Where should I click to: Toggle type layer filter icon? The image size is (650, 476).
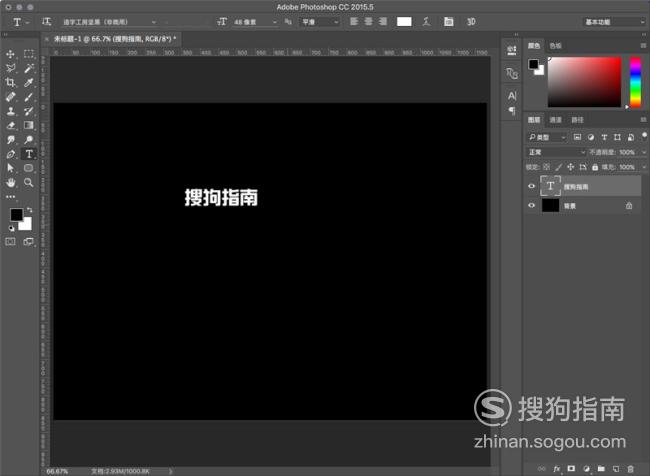[x=604, y=137]
